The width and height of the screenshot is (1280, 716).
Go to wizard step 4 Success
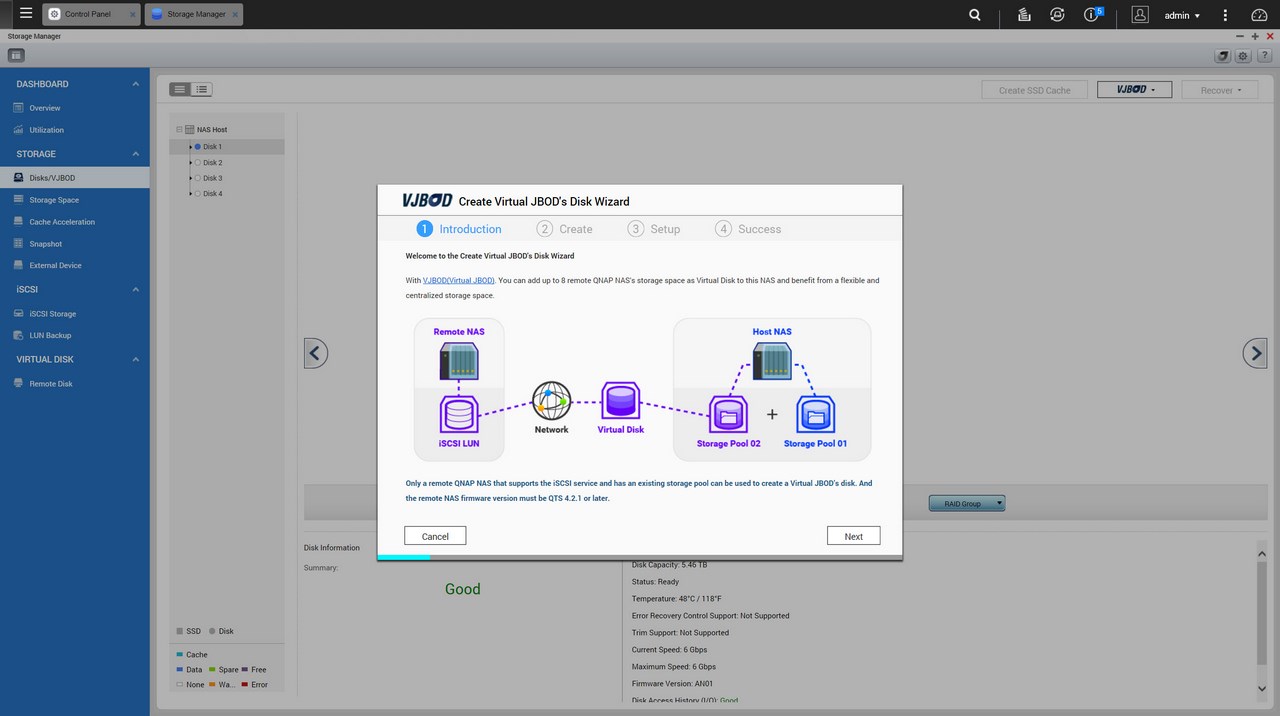click(x=748, y=229)
